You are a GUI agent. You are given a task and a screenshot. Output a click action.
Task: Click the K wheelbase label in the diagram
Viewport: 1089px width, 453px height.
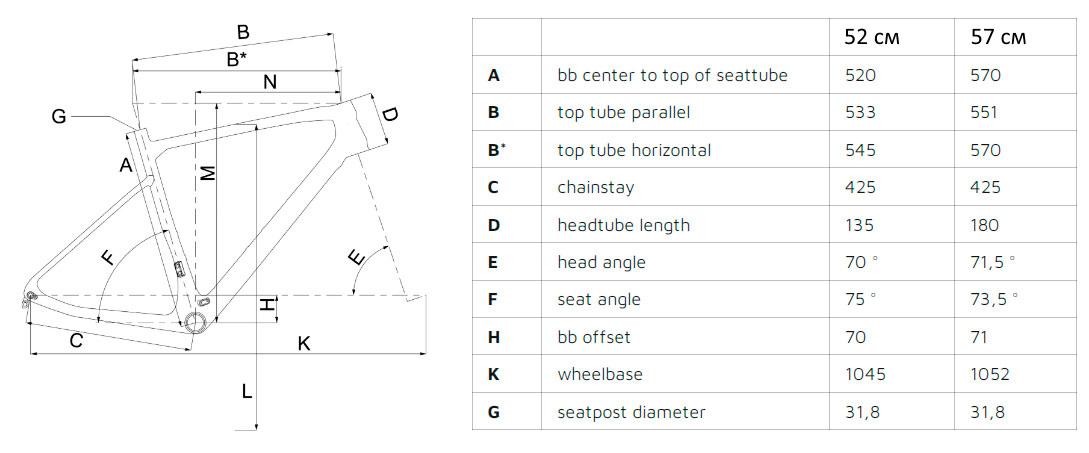tap(304, 343)
